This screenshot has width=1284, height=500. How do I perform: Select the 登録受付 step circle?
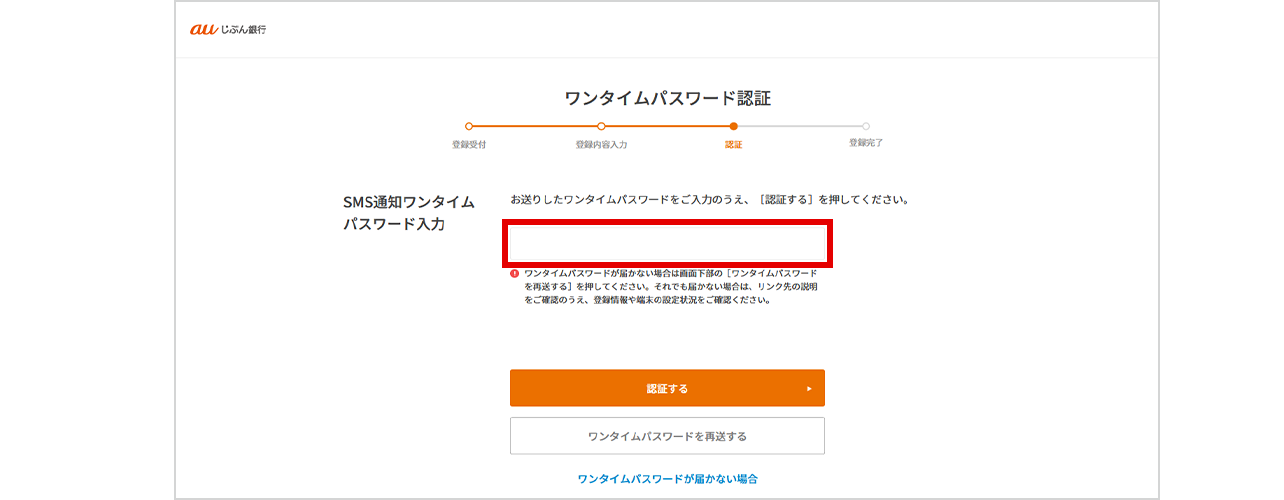(x=469, y=126)
